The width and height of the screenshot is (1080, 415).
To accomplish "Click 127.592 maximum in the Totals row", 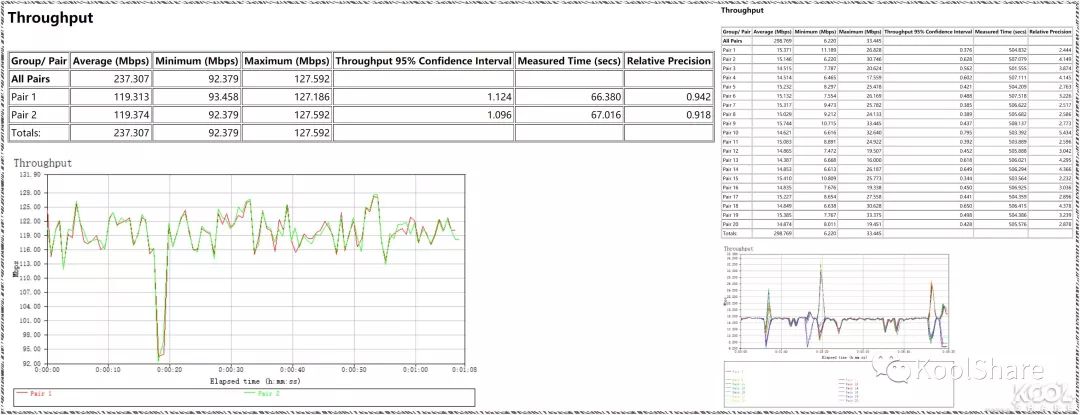I will 311,133.
